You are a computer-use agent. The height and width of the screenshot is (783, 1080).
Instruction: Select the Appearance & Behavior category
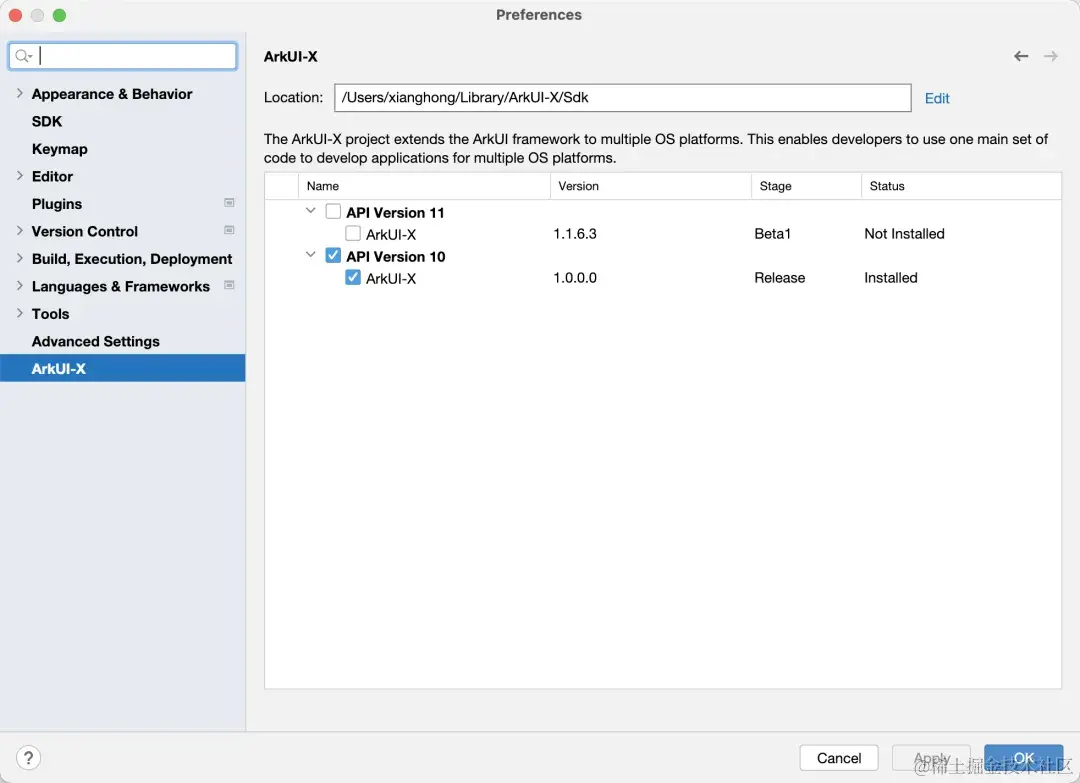click(112, 94)
